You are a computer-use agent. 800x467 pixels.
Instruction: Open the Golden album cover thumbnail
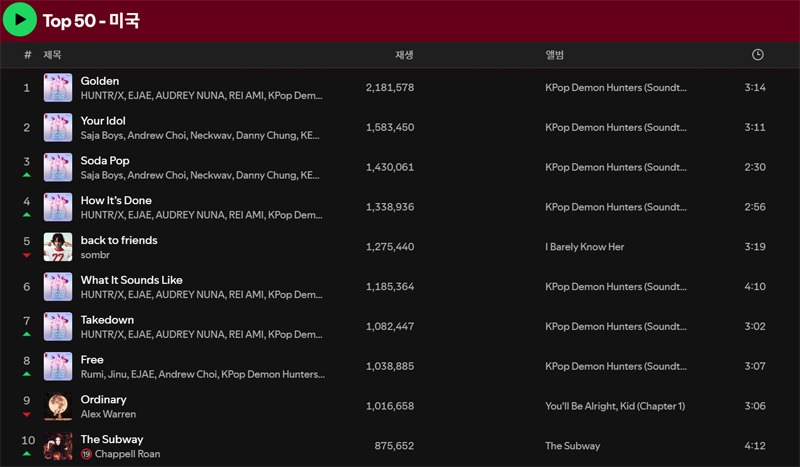tap(58, 87)
